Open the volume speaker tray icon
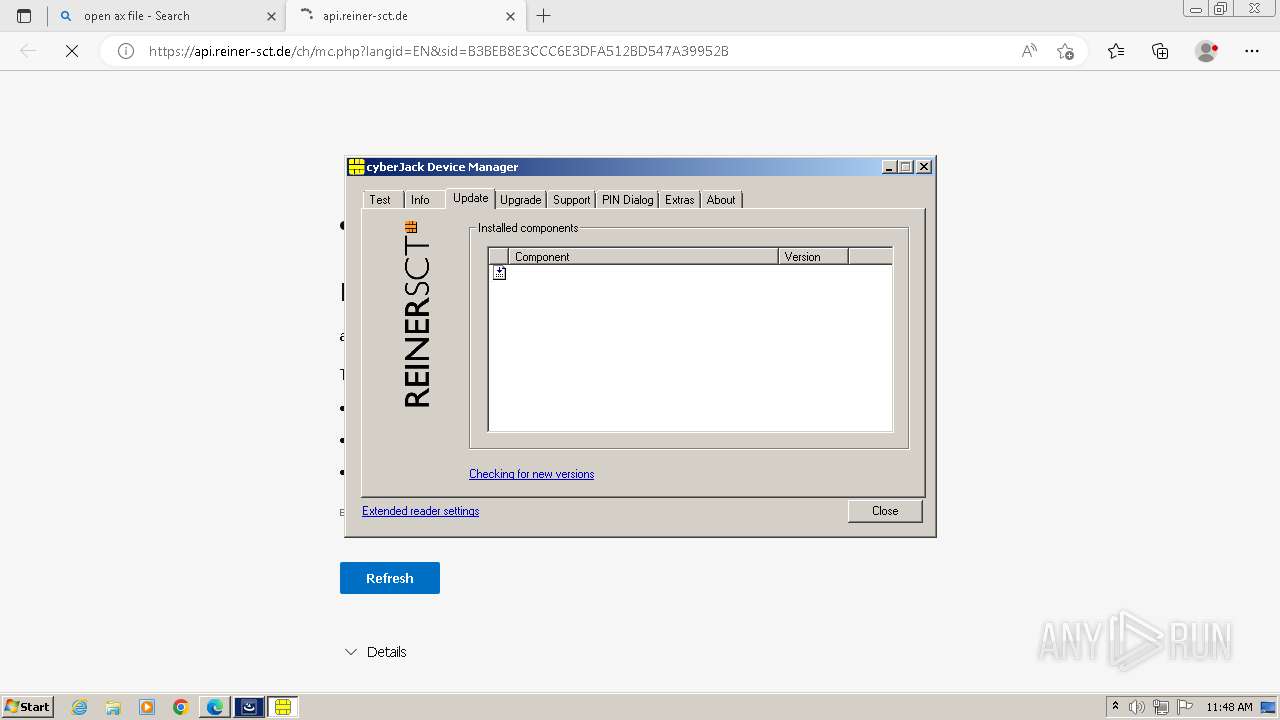 click(x=1137, y=707)
